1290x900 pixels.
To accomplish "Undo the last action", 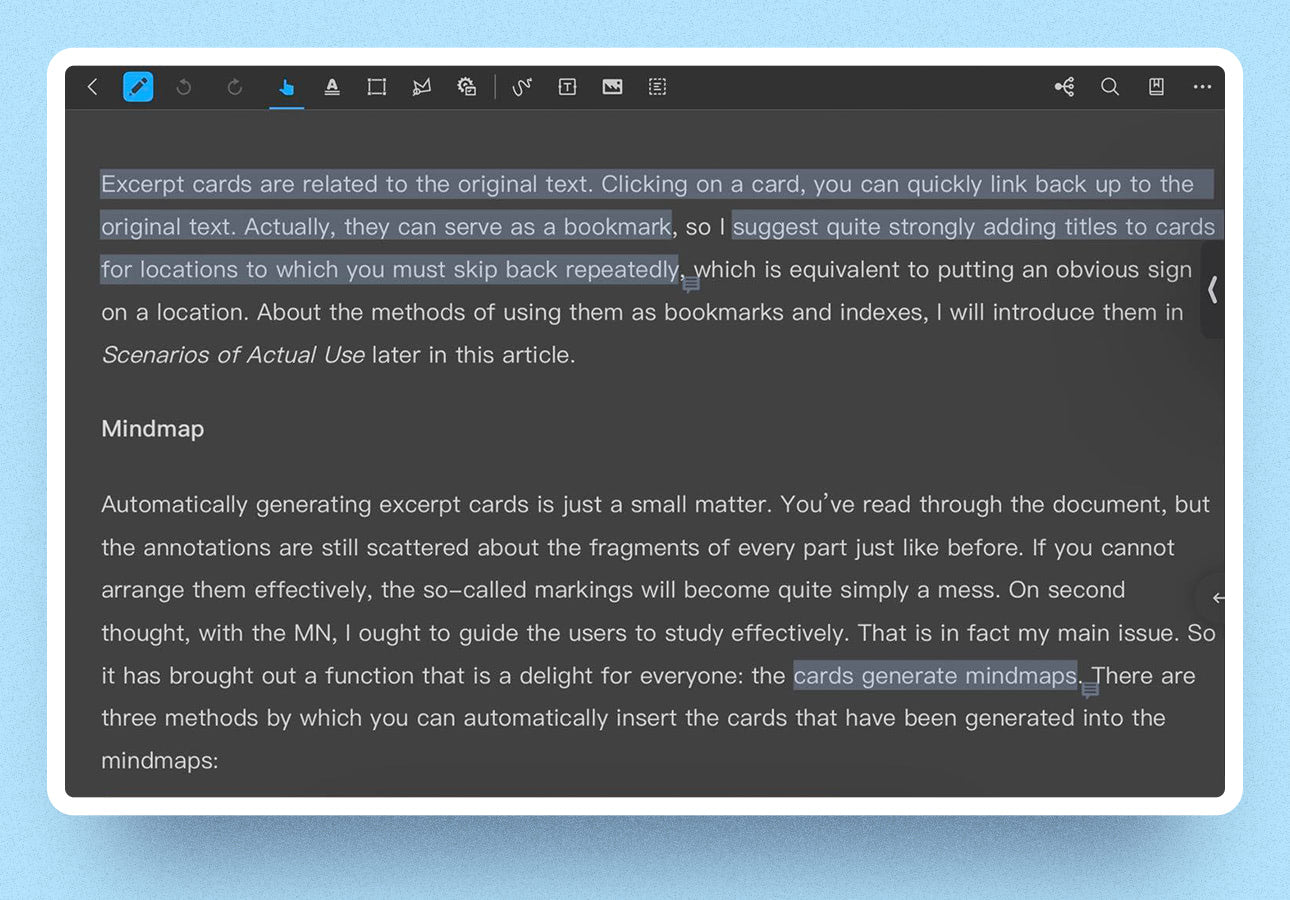I will (184, 87).
